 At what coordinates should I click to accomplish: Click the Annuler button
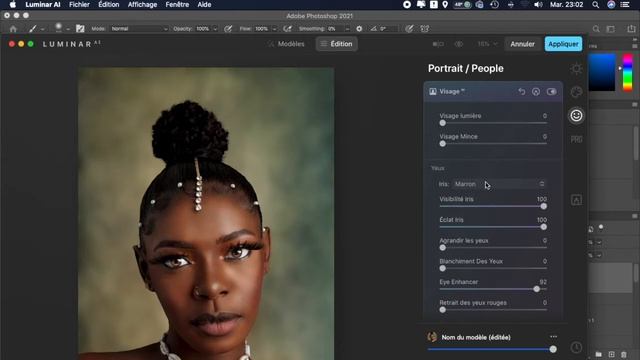pos(522,44)
